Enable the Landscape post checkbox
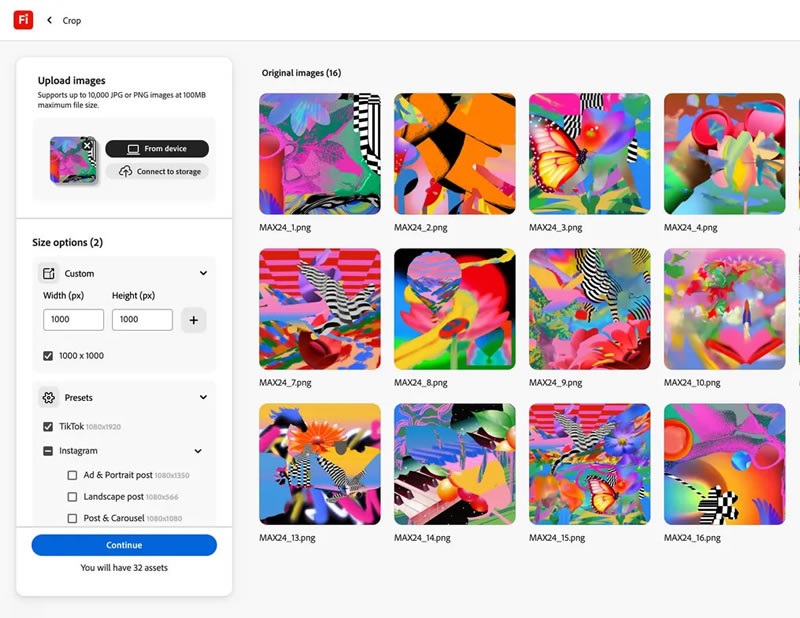Image resolution: width=800 pixels, height=618 pixels. [72, 497]
